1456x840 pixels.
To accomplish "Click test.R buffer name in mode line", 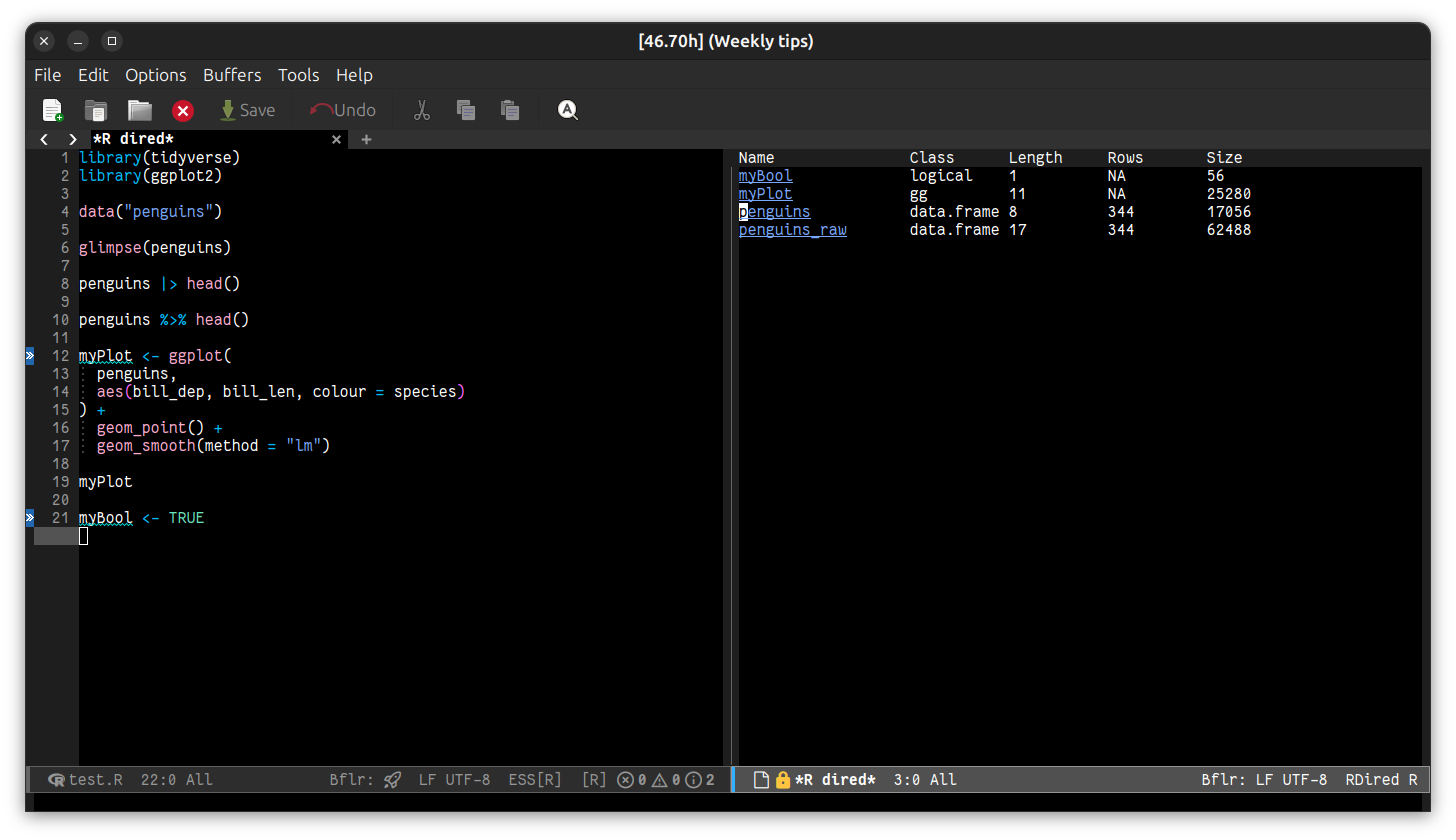I will point(95,780).
